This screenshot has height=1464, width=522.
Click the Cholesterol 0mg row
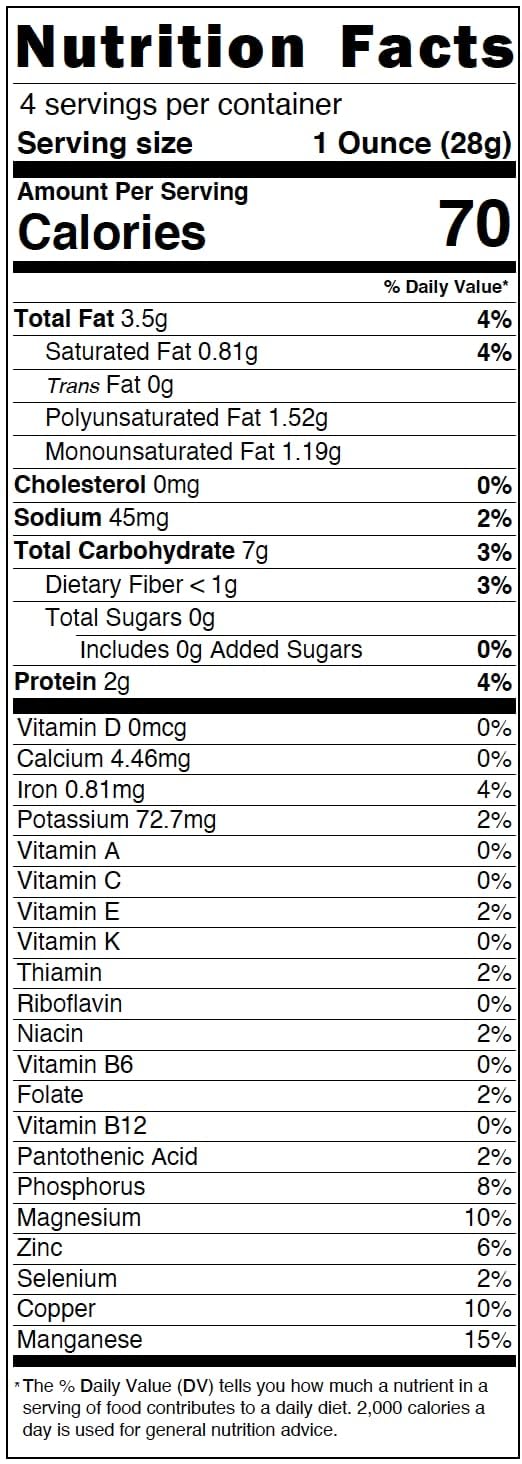pyautogui.click(x=263, y=485)
